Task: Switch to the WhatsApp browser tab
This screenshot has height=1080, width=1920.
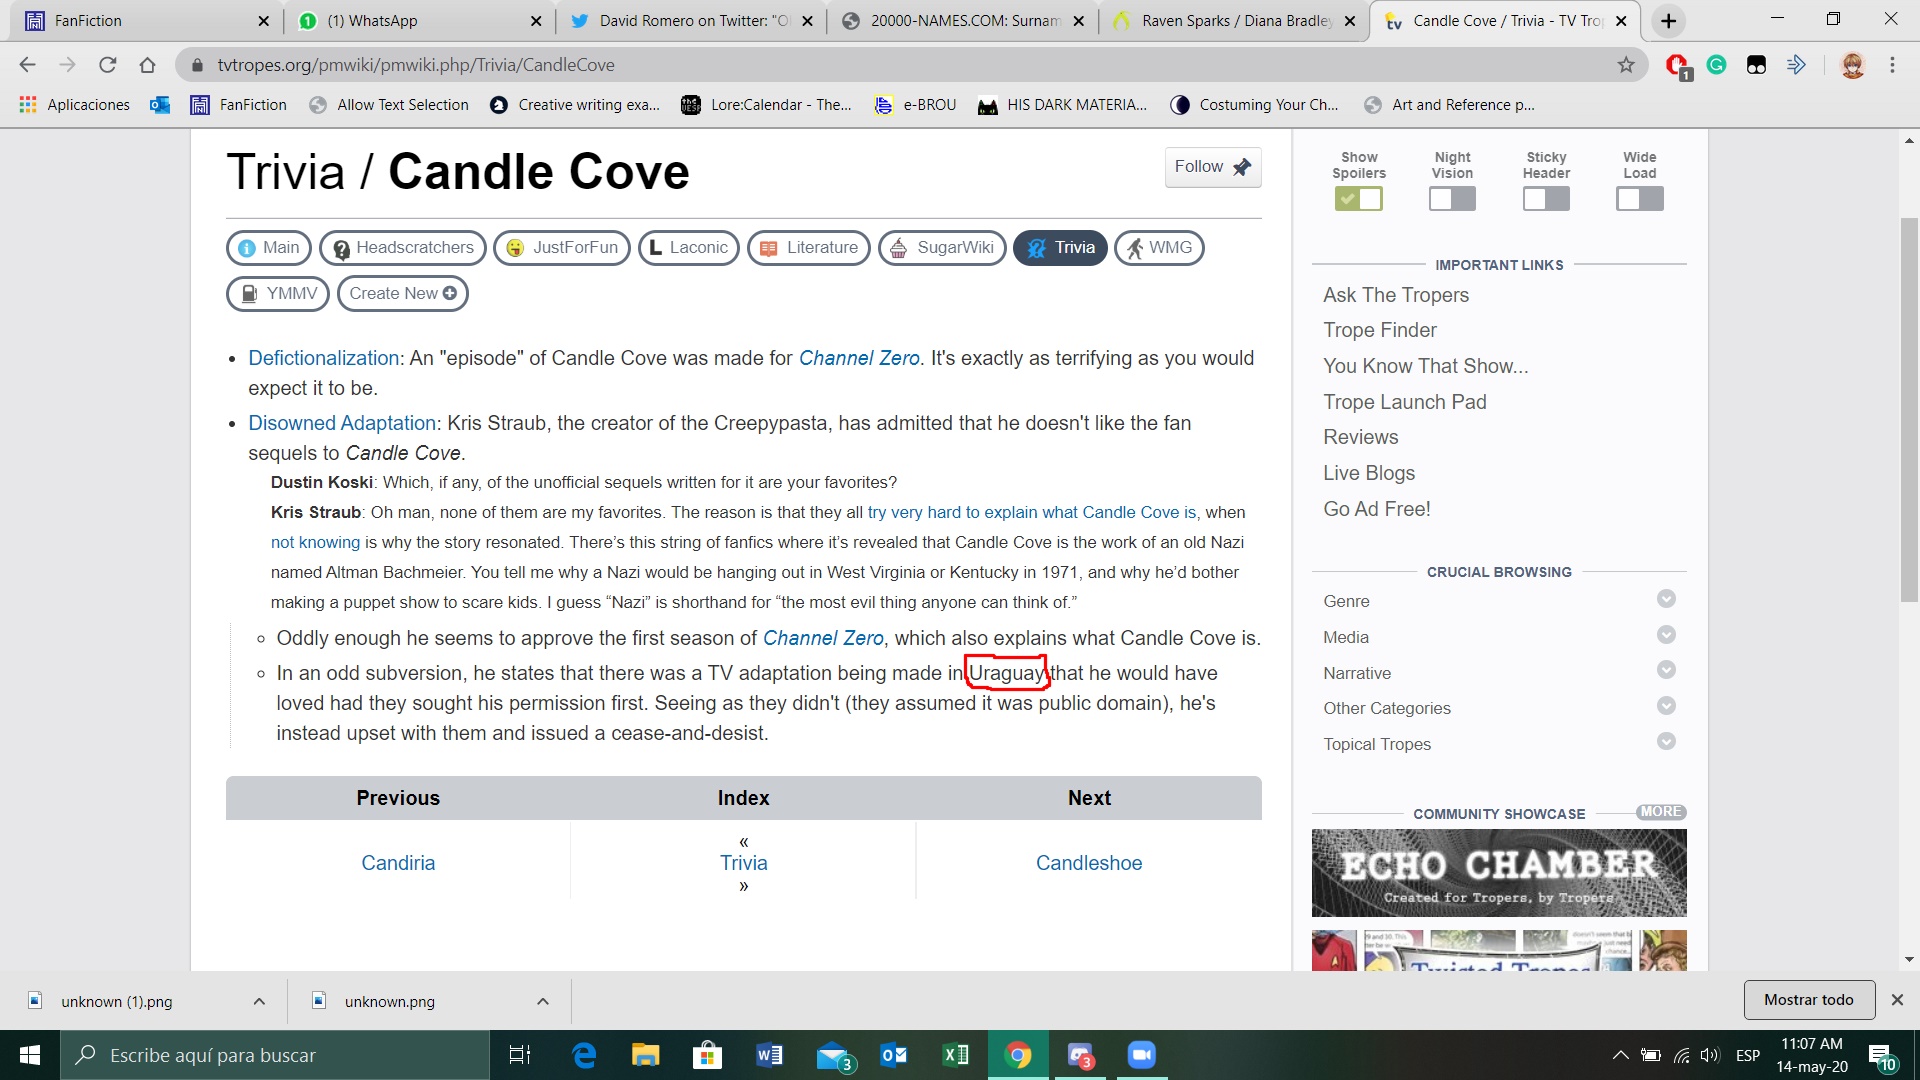Action: tap(420, 21)
